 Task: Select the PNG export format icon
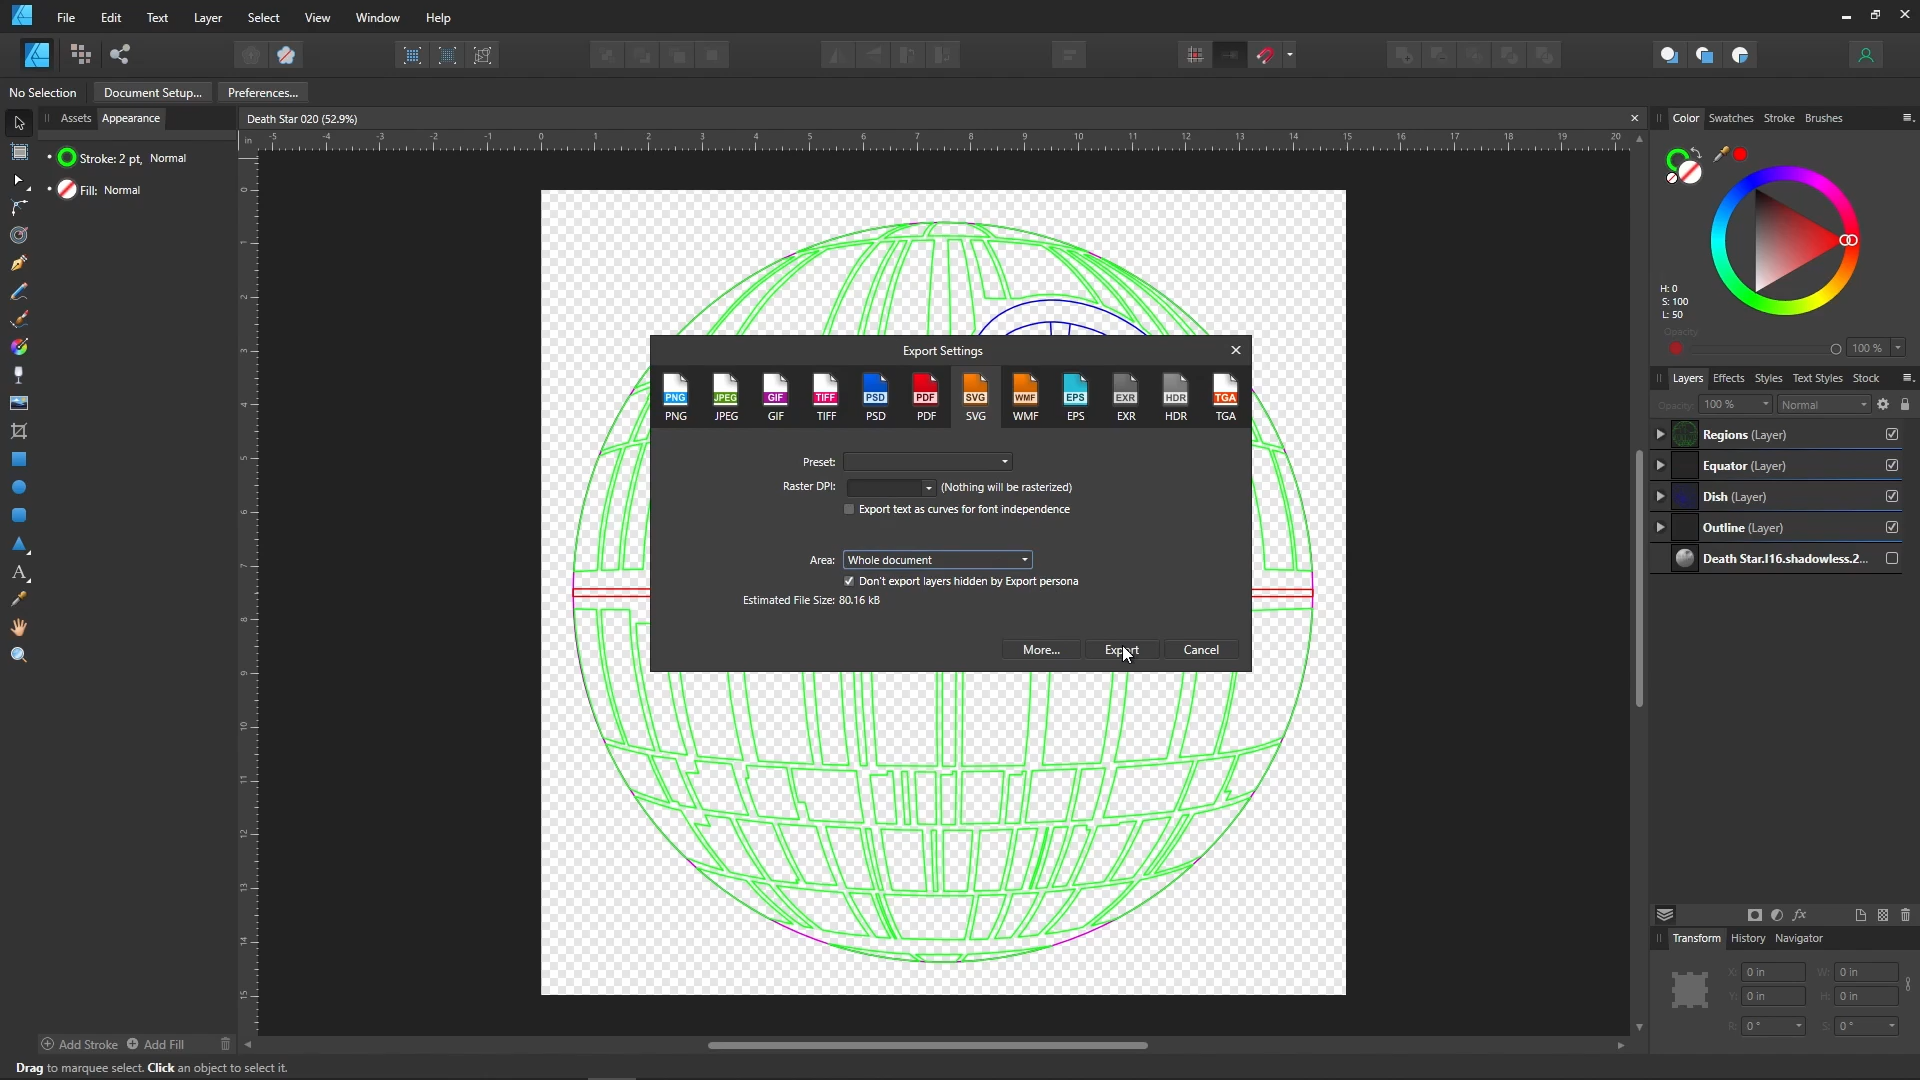[x=676, y=396]
